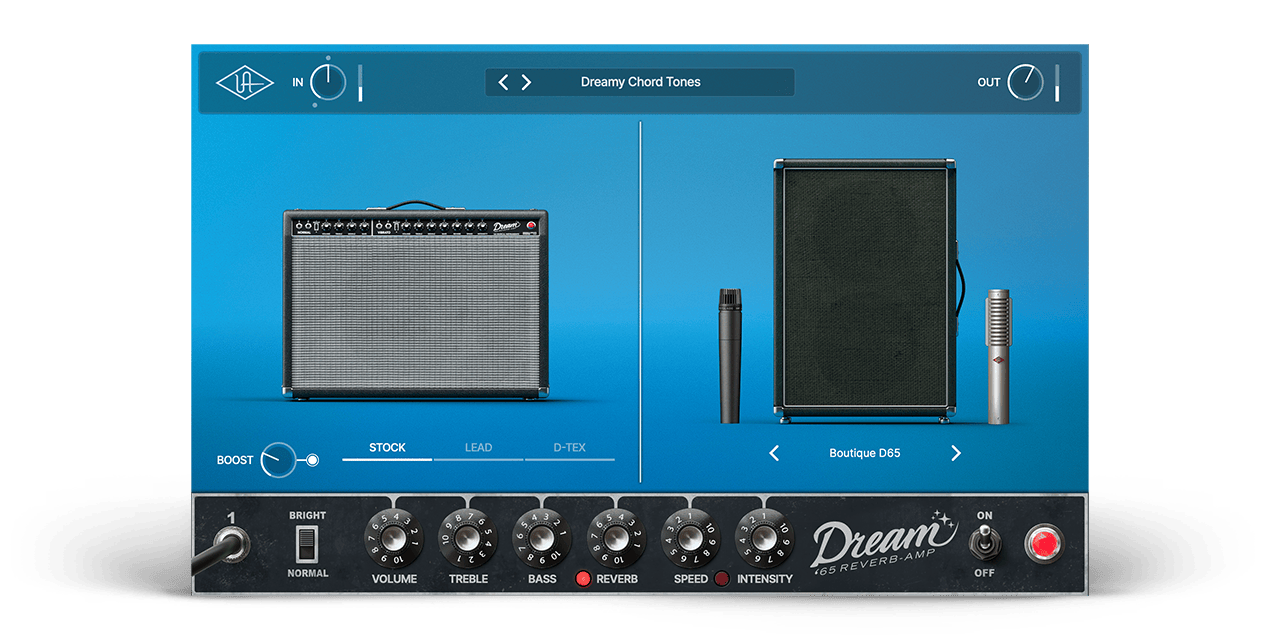1280x640 pixels.
Task: Adjust the BOOST knob
Action: tap(279, 460)
